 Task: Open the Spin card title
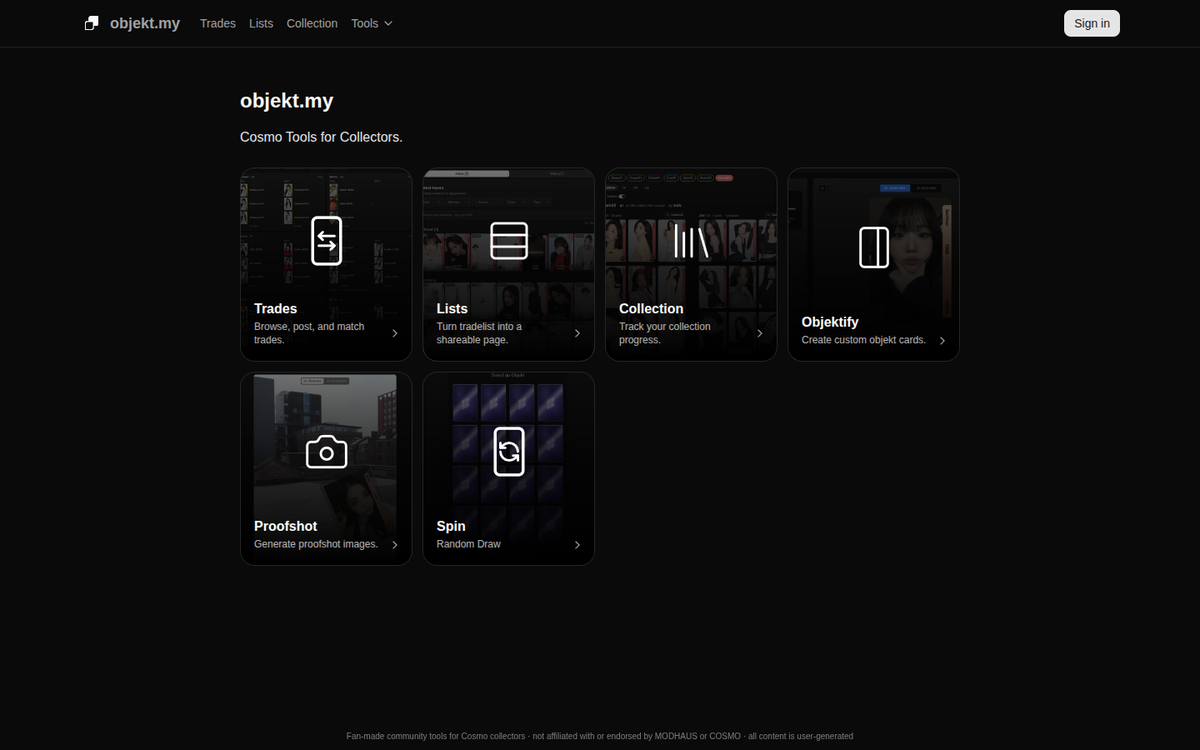pos(451,526)
